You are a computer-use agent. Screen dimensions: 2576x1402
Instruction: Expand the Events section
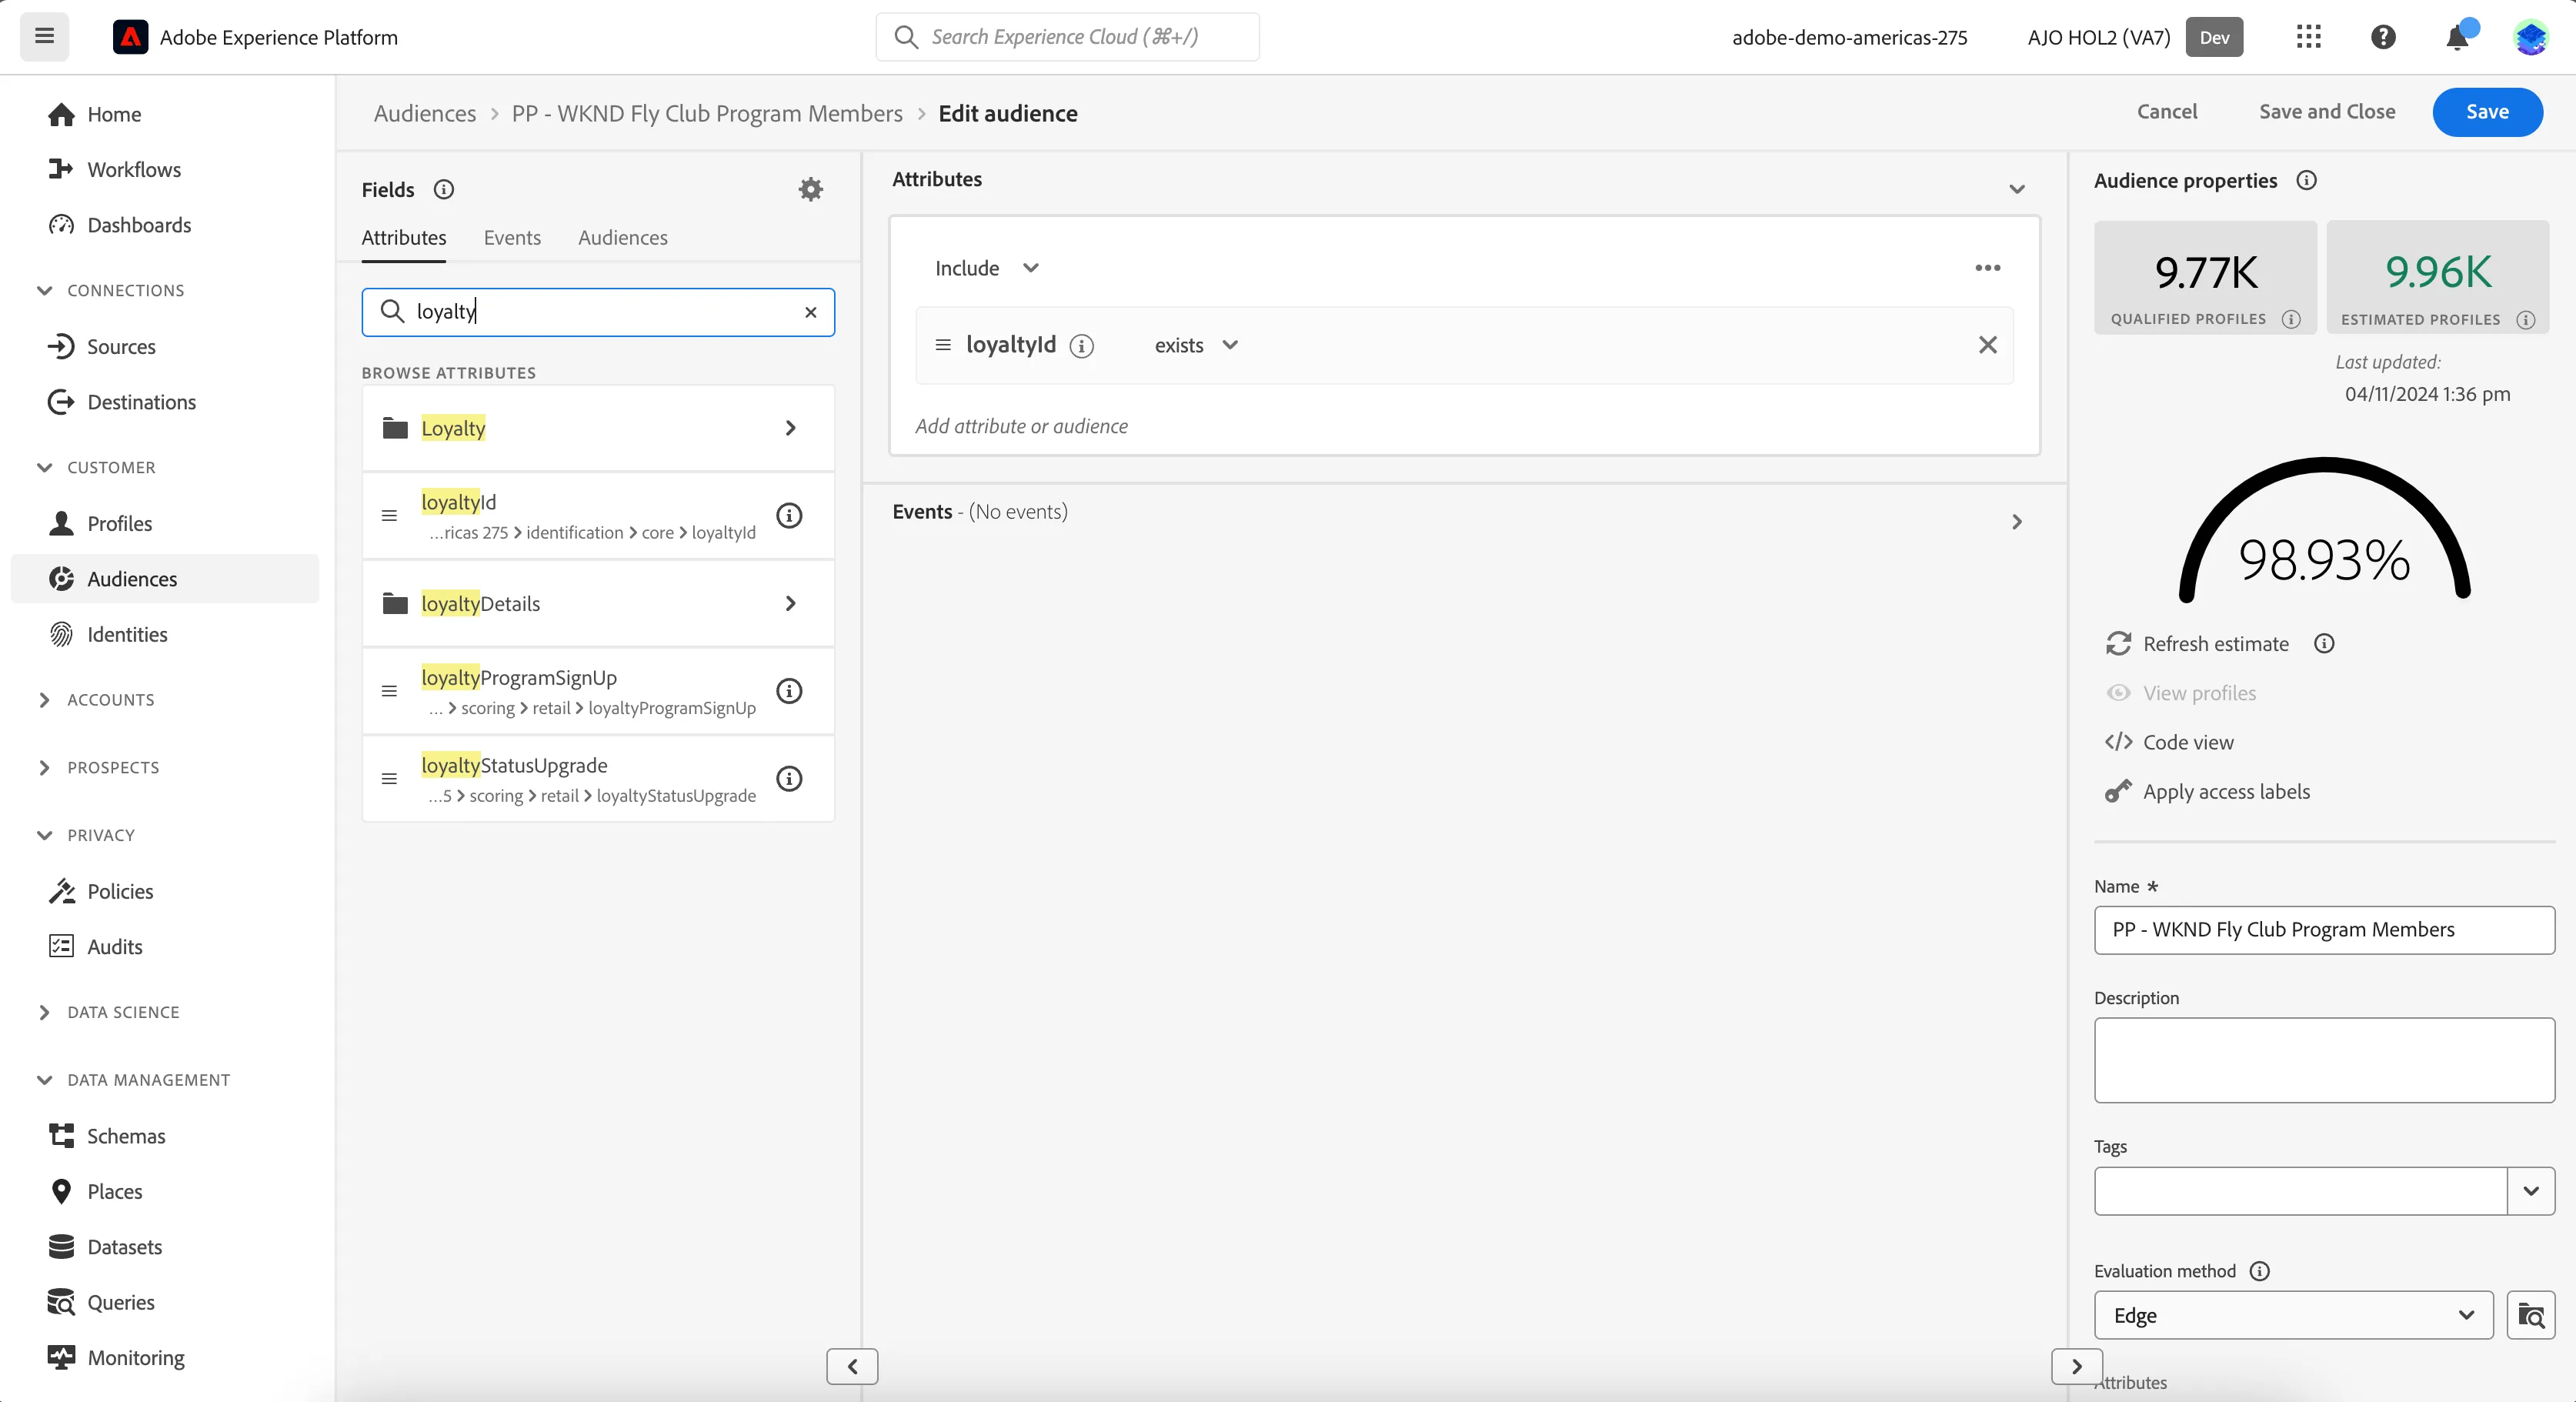pyautogui.click(x=2017, y=522)
